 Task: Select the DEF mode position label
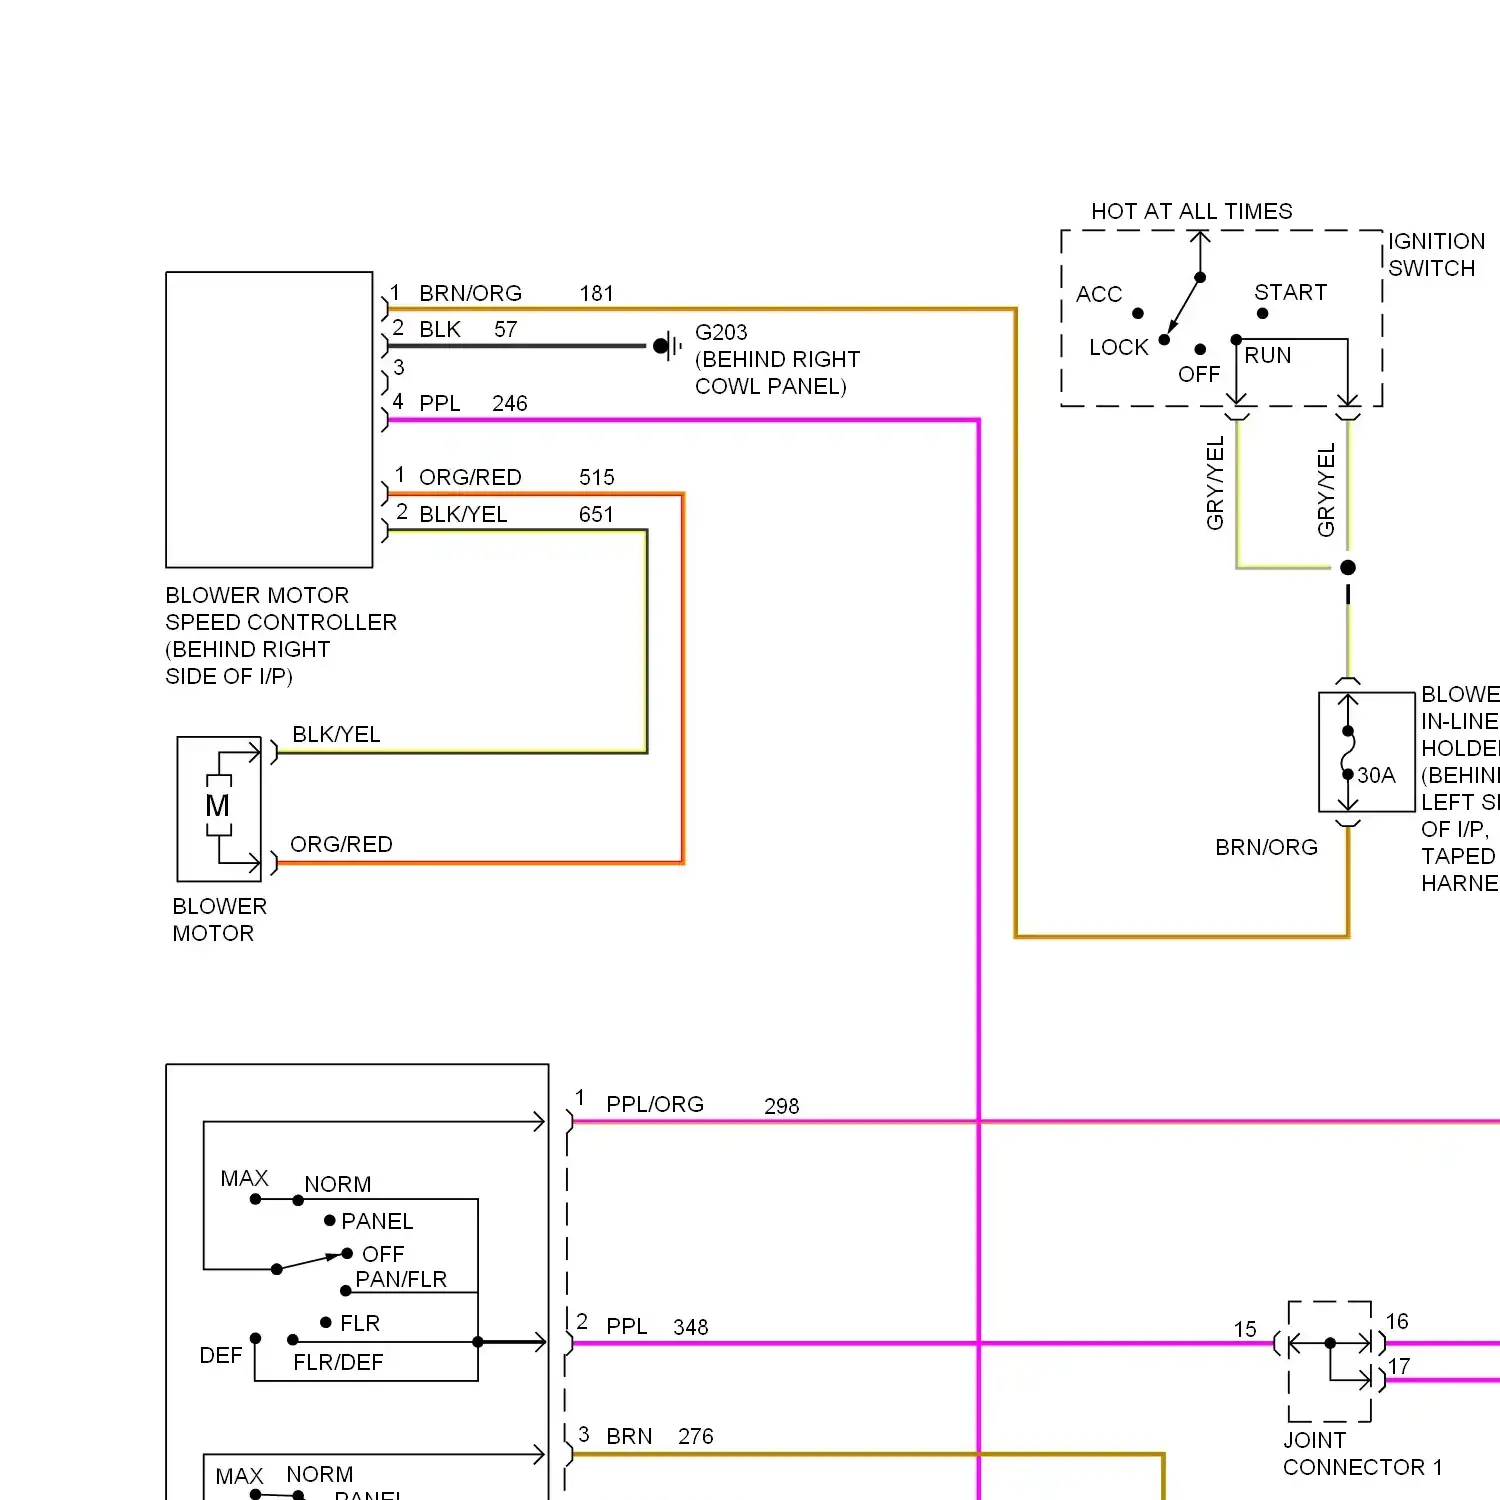tap(221, 1355)
